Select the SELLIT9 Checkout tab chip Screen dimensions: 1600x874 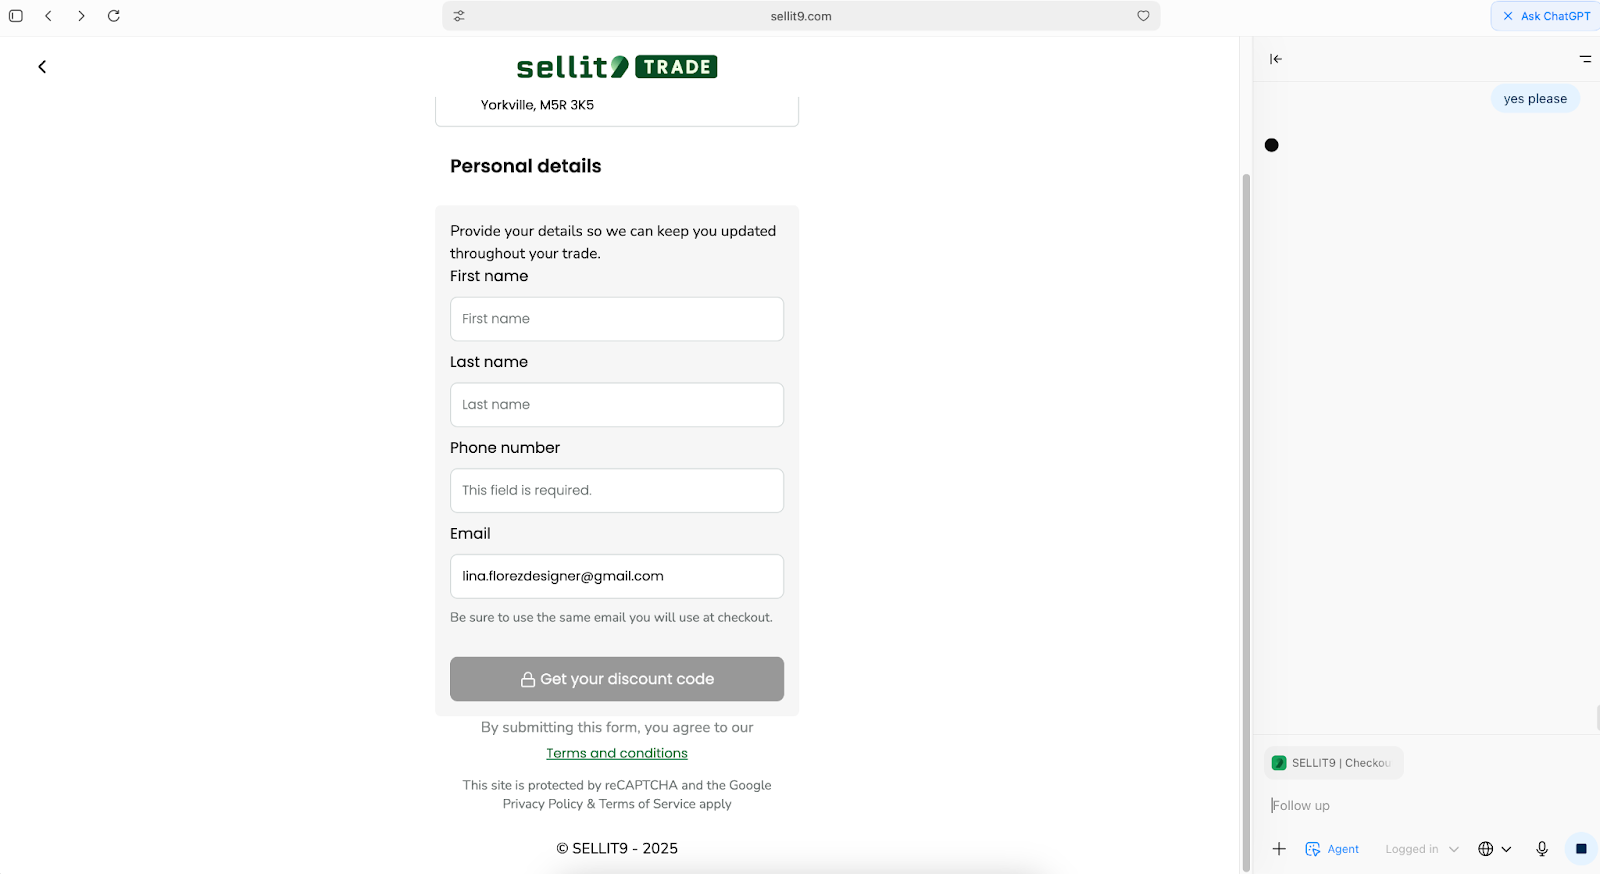[x=1334, y=763]
